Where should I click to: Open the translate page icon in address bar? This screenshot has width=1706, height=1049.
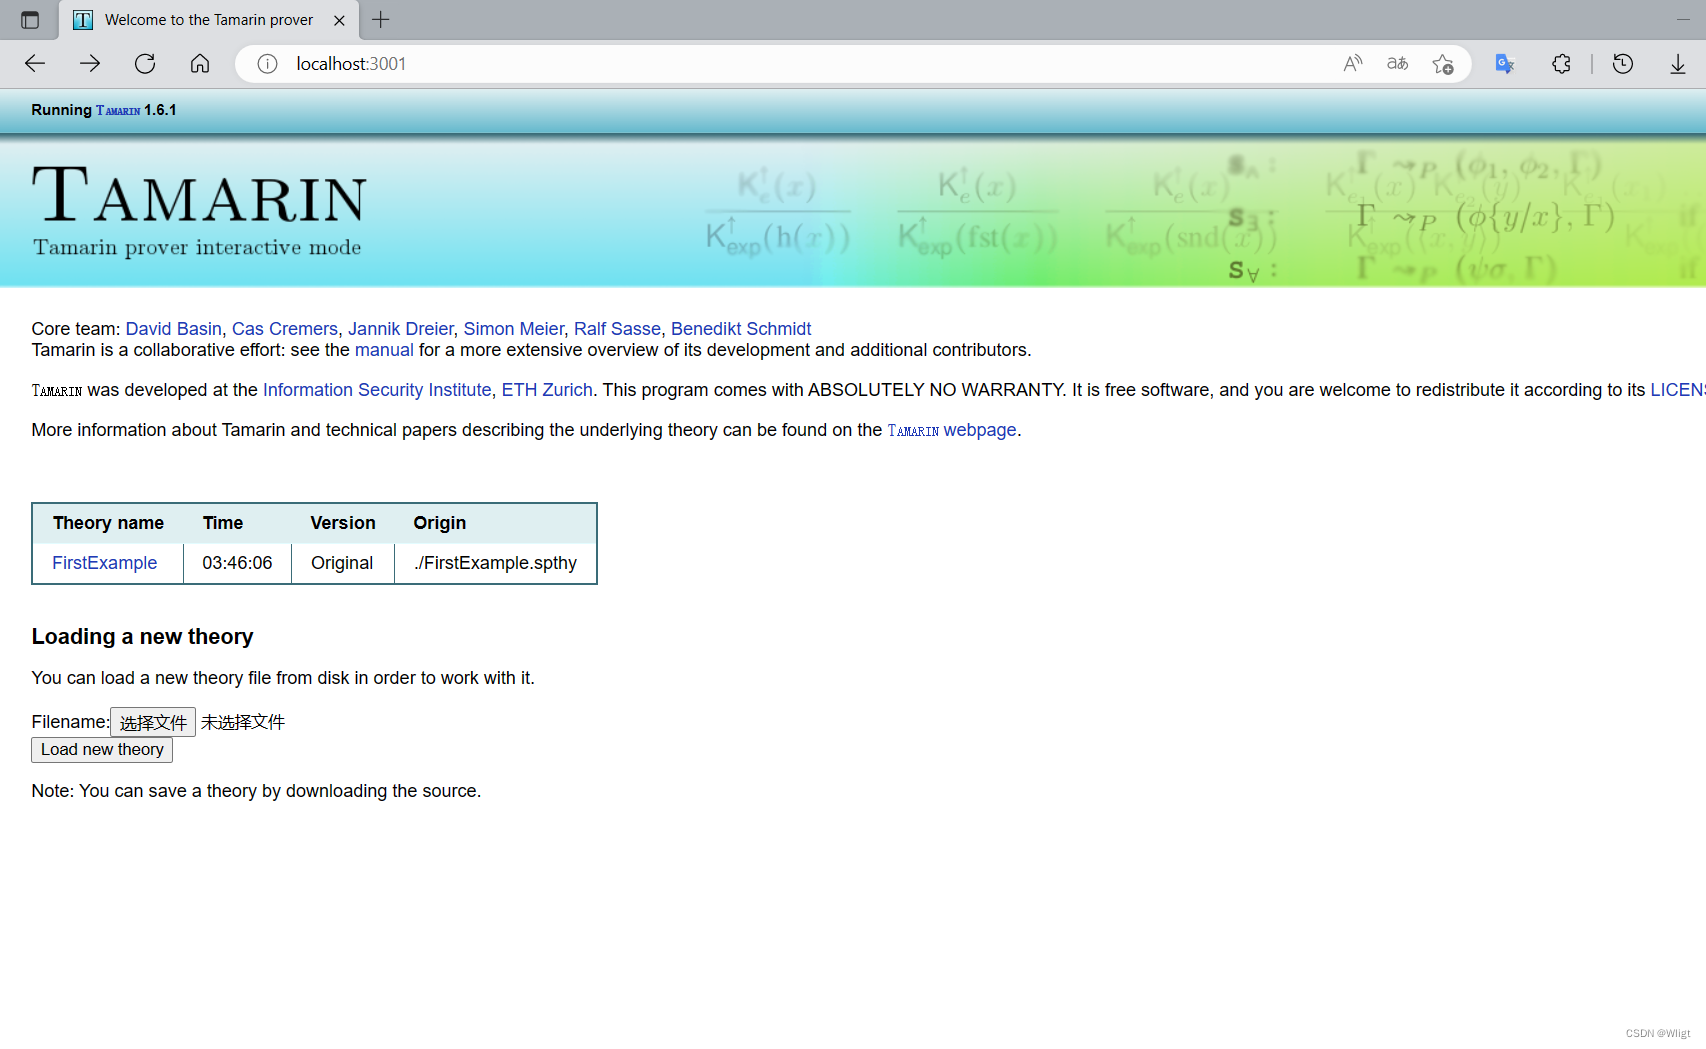click(x=1398, y=64)
